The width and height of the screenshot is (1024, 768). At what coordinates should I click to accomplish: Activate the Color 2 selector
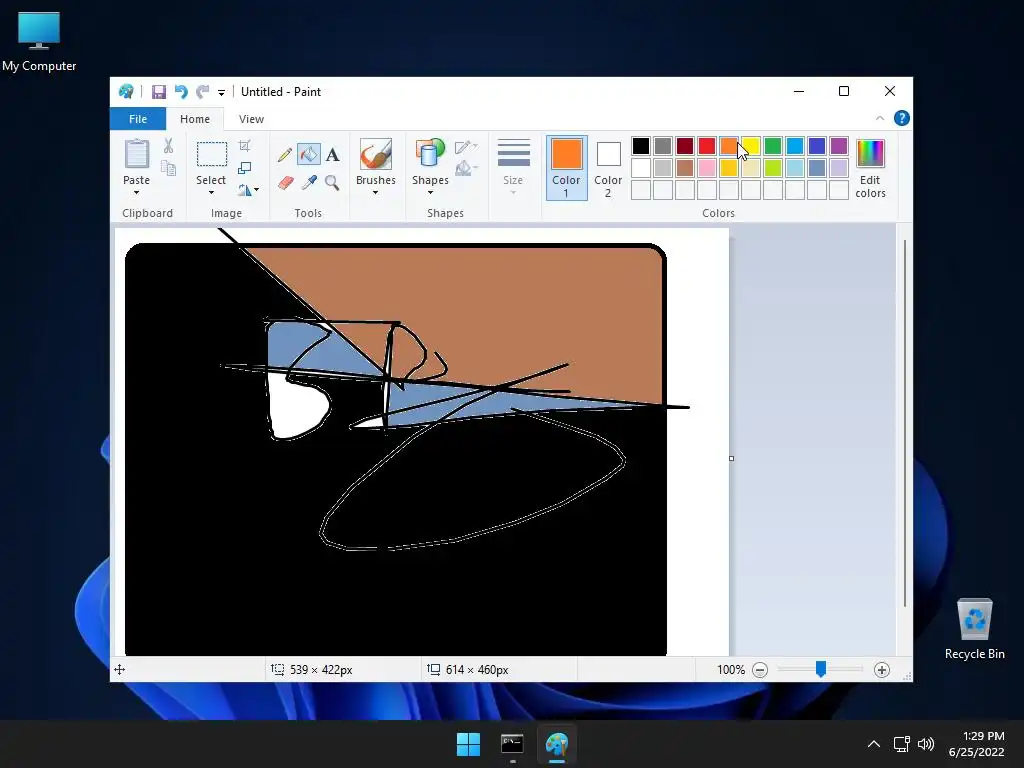click(x=608, y=168)
